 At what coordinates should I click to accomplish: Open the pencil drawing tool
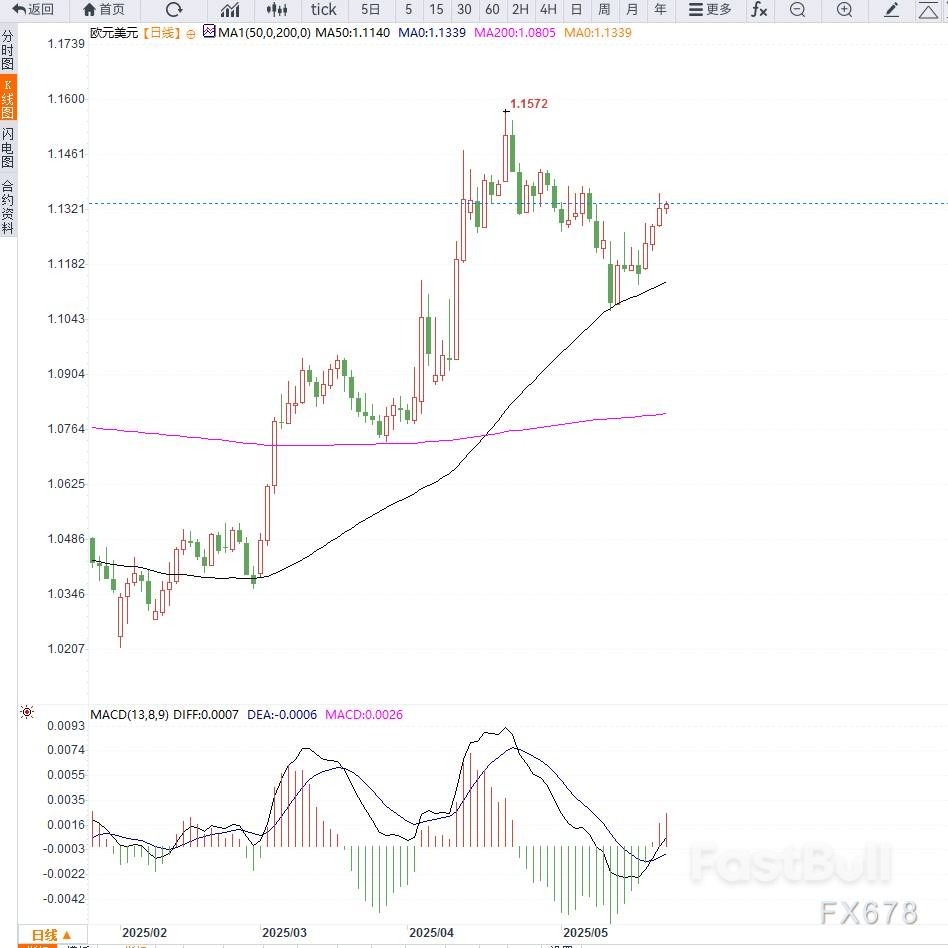pyautogui.click(x=892, y=10)
